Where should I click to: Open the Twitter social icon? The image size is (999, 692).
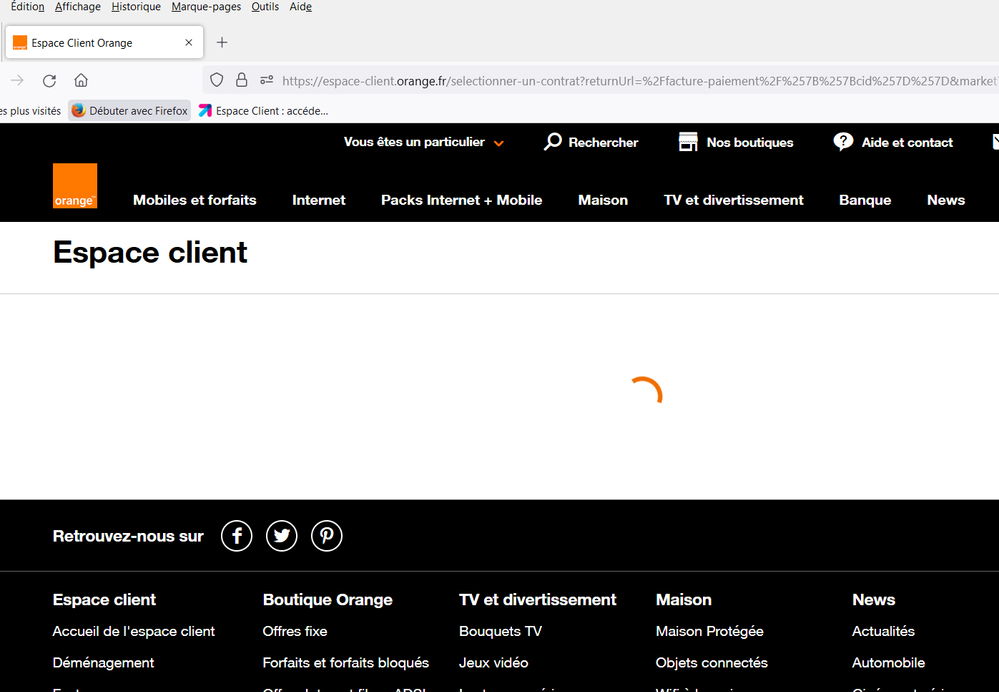[x=282, y=536]
